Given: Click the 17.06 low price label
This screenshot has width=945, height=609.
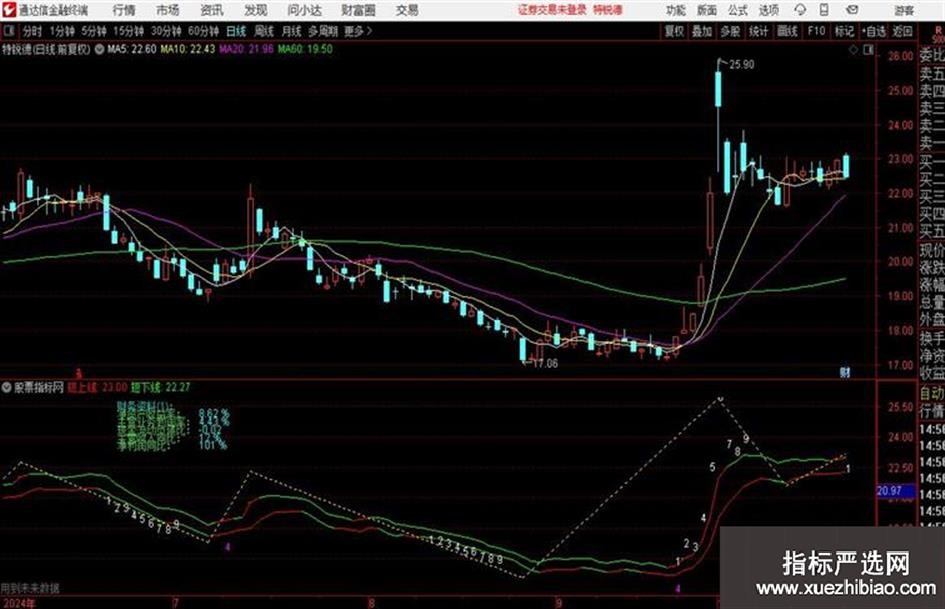Looking at the screenshot, I should coord(545,364).
